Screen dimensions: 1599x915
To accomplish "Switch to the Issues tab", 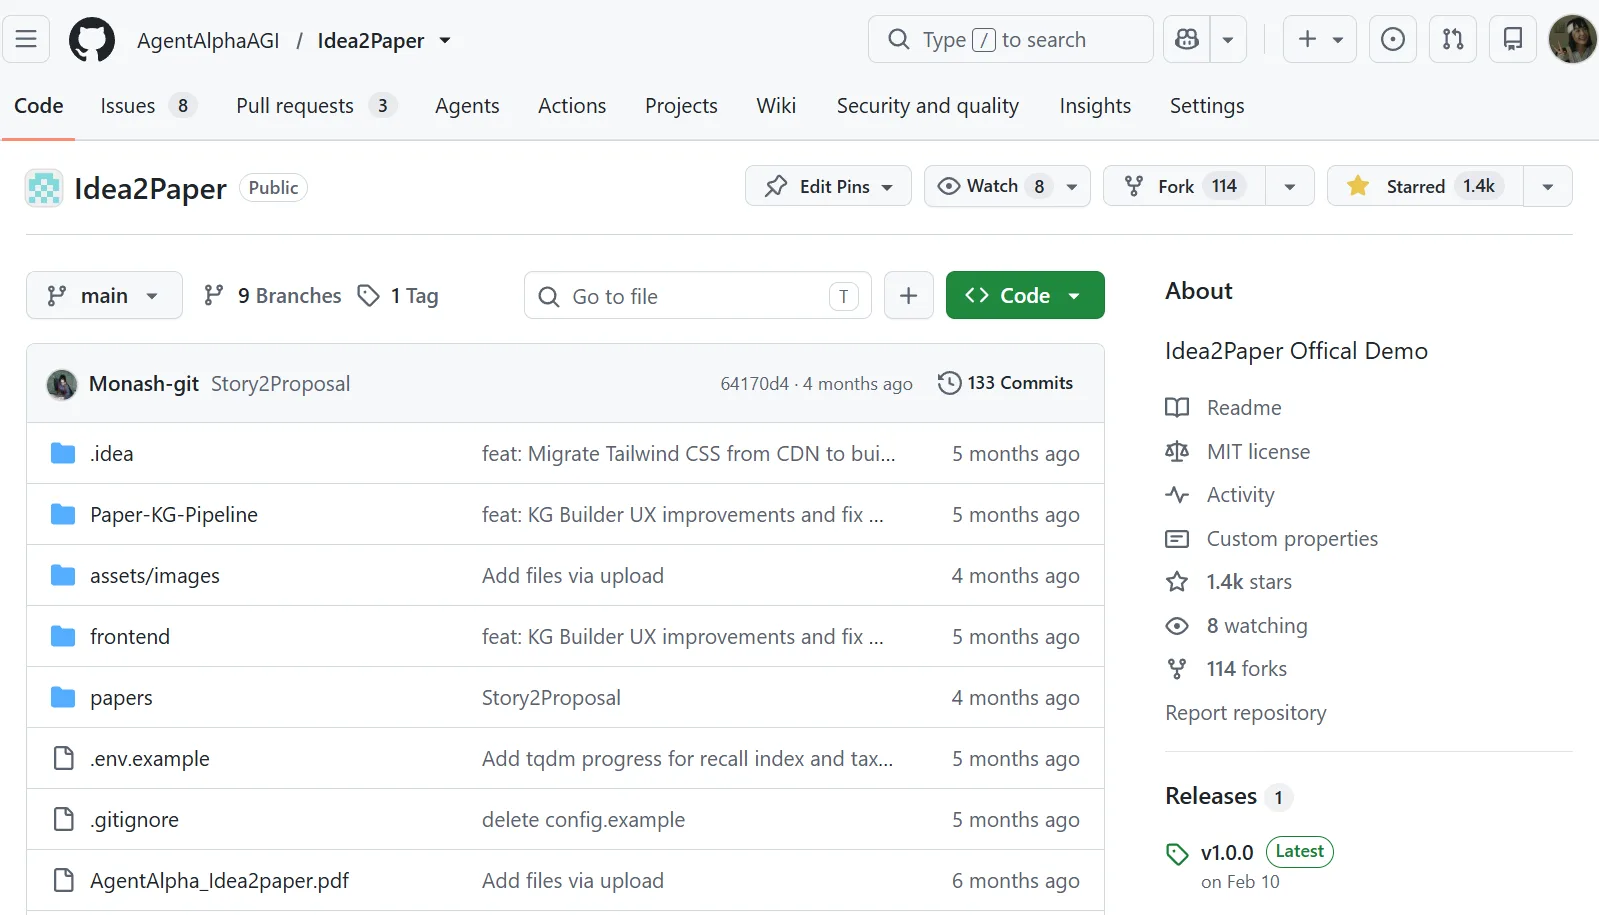I will point(148,106).
